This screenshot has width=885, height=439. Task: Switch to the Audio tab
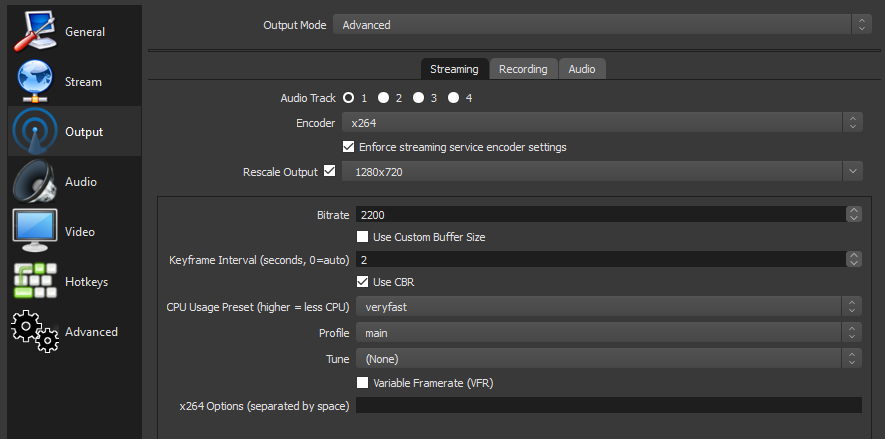tap(582, 69)
